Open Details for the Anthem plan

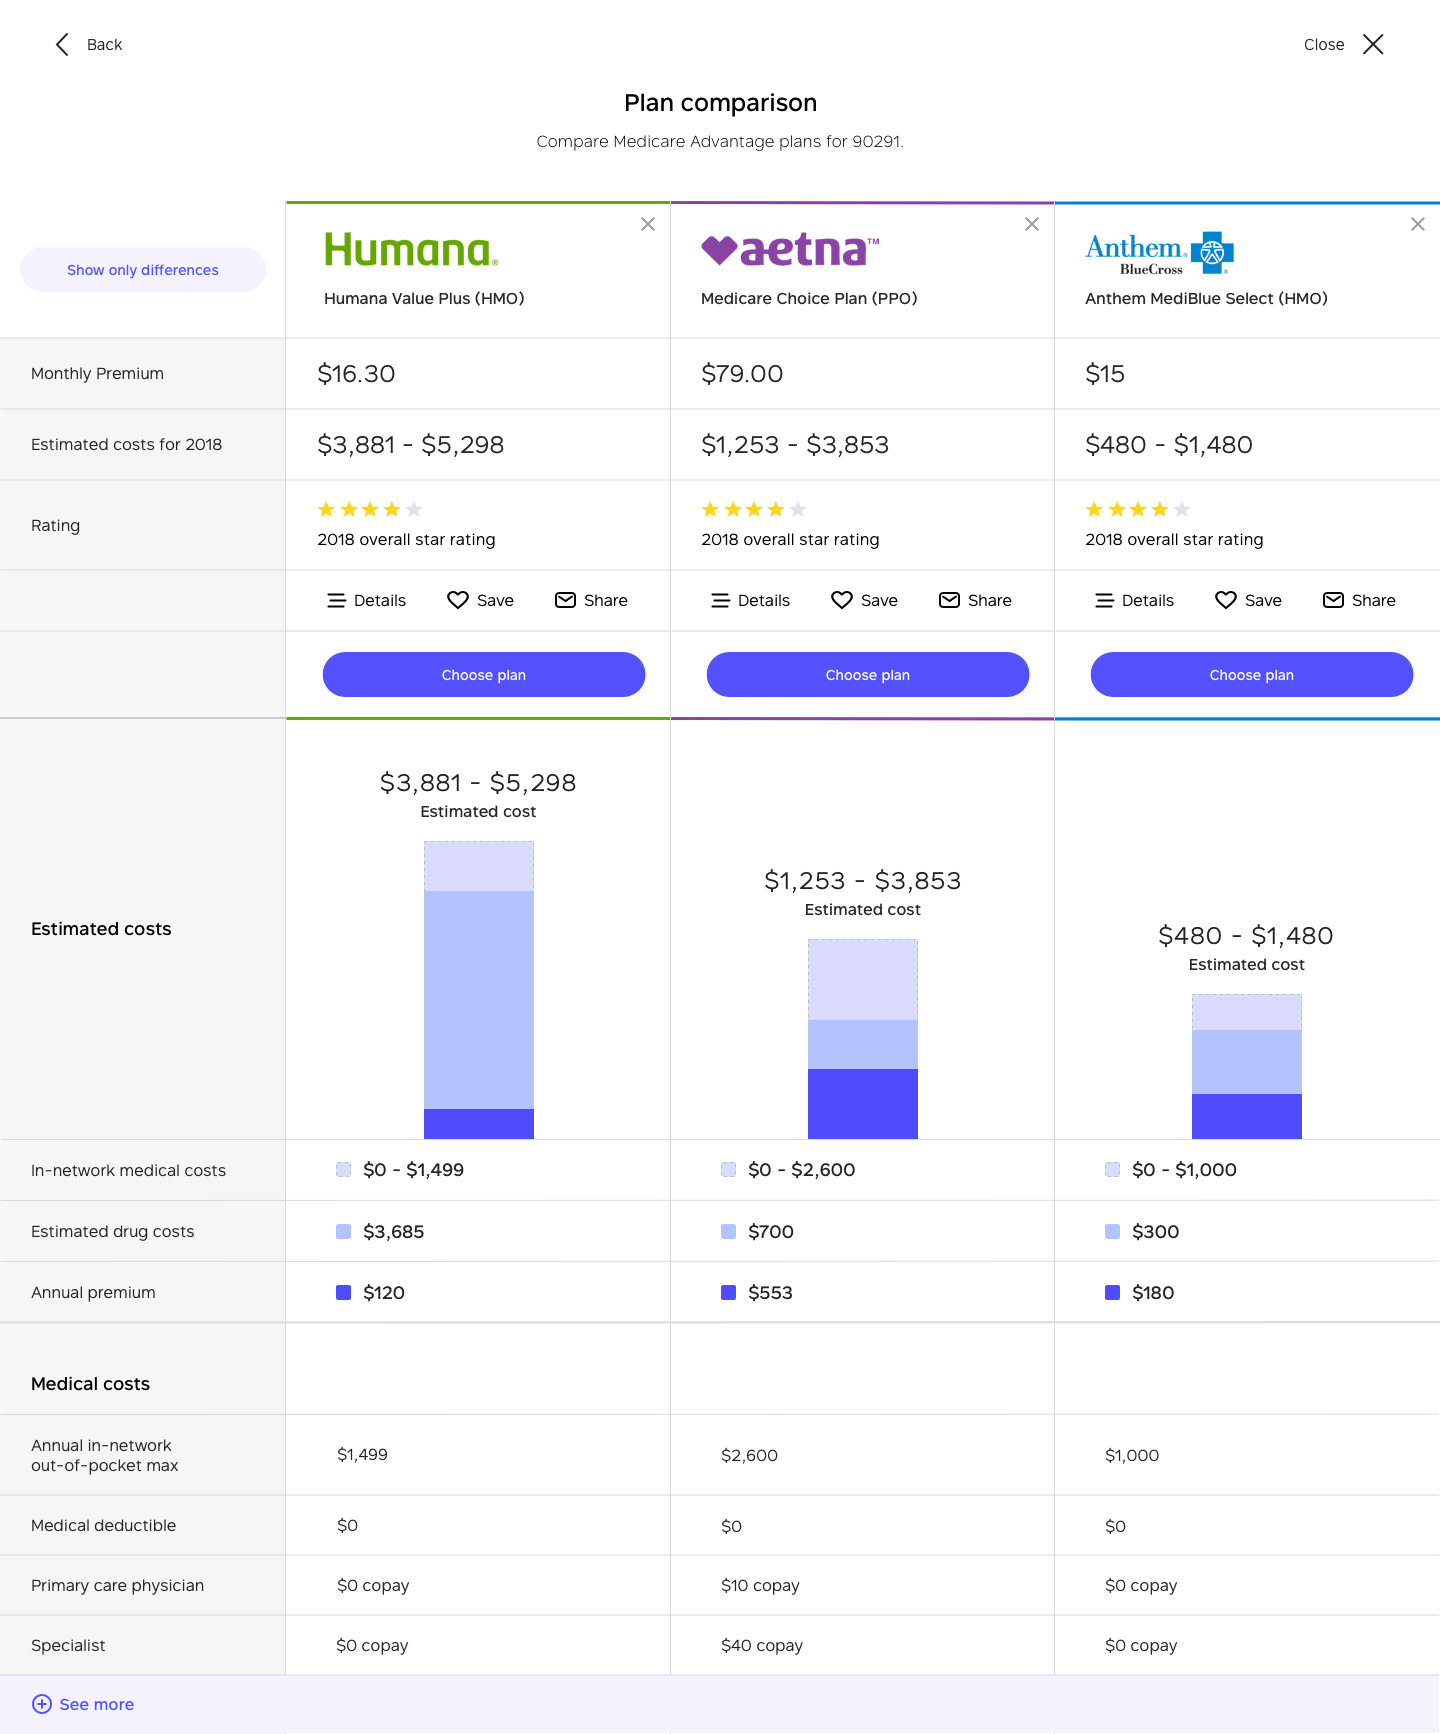(1134, 600)
